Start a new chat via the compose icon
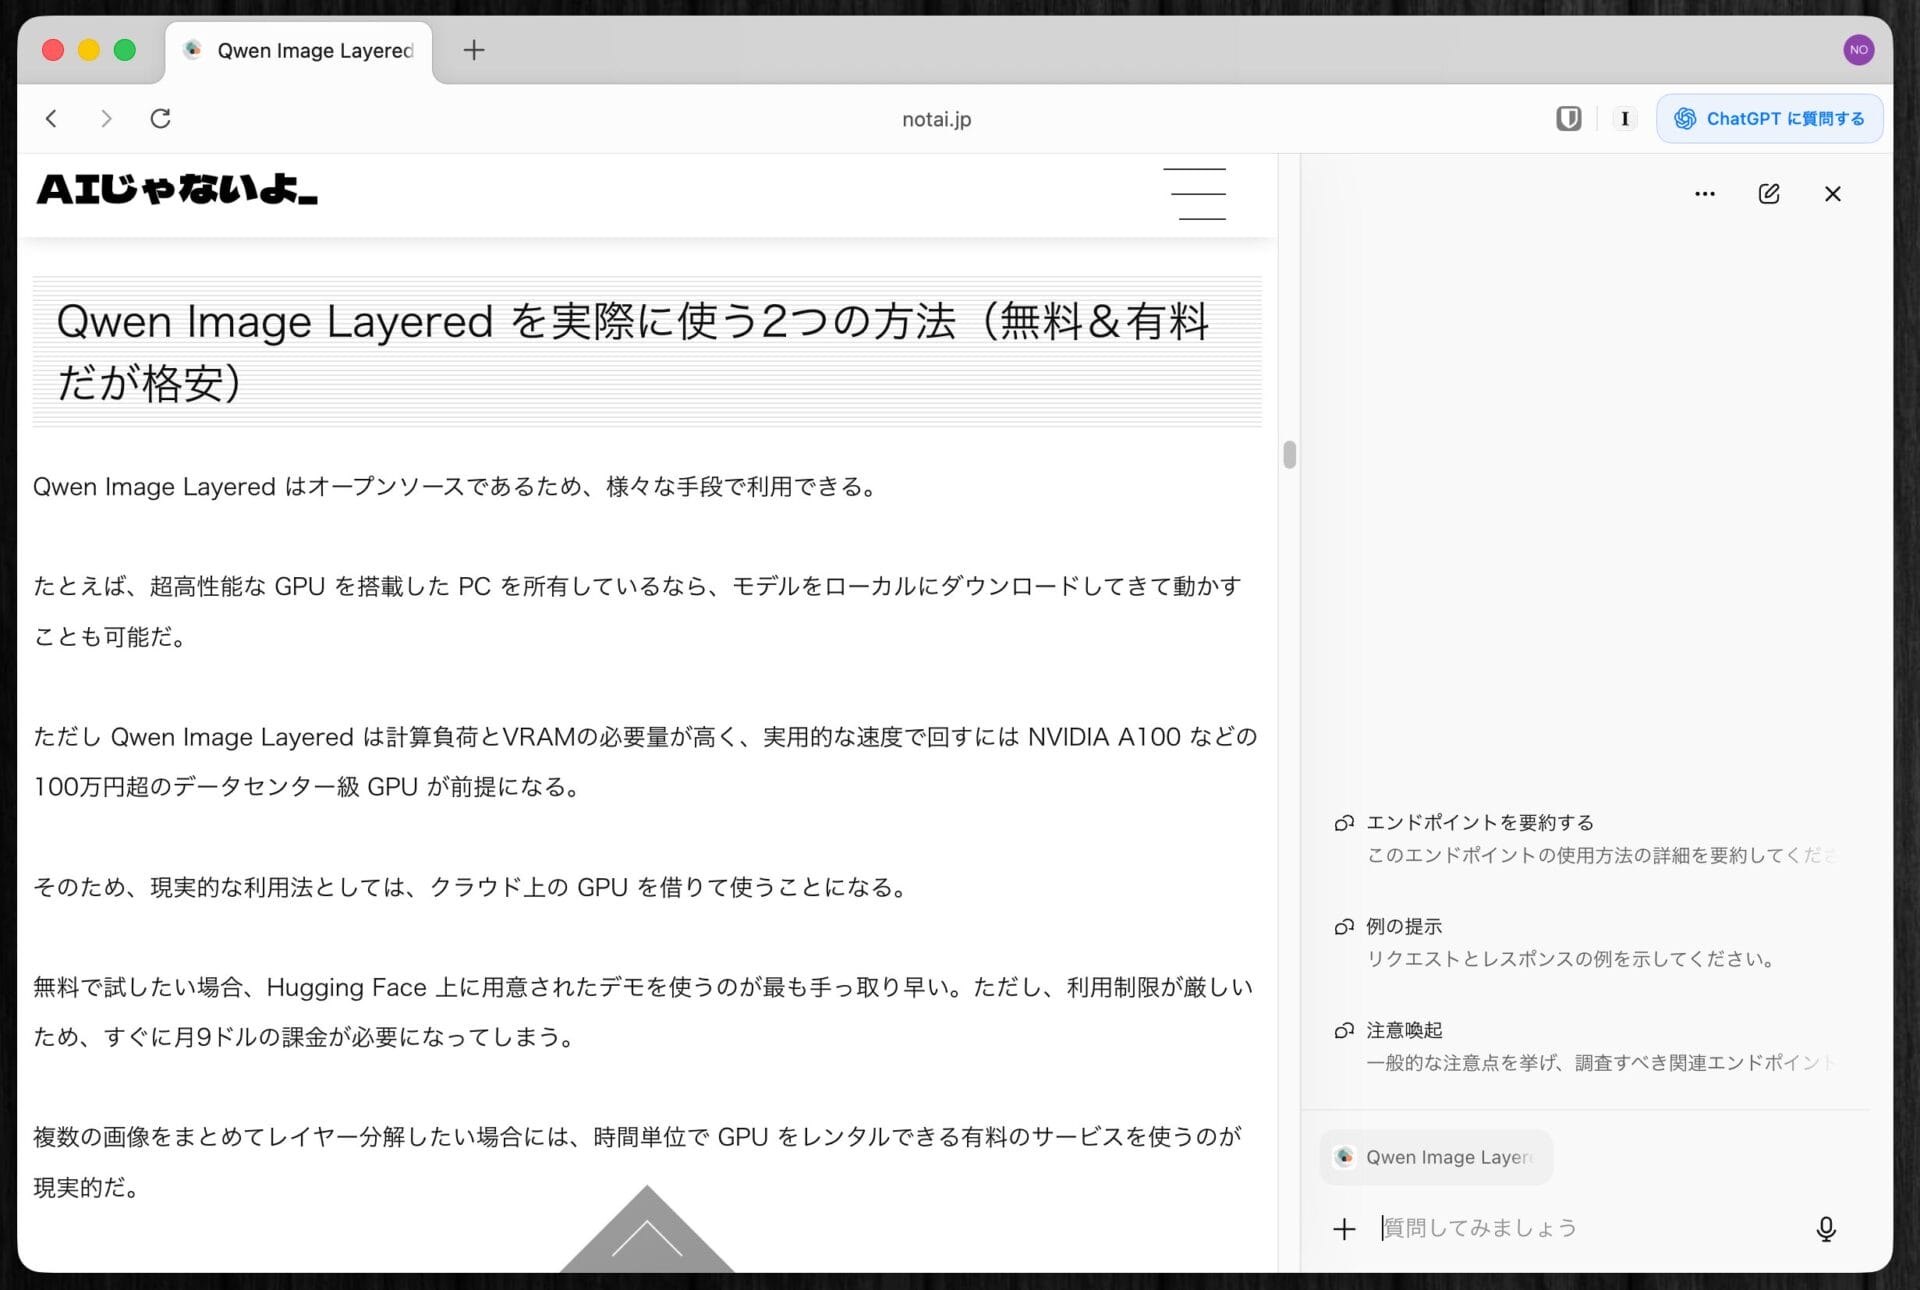This screenshot has height=1290, width=1920. 1769,193
